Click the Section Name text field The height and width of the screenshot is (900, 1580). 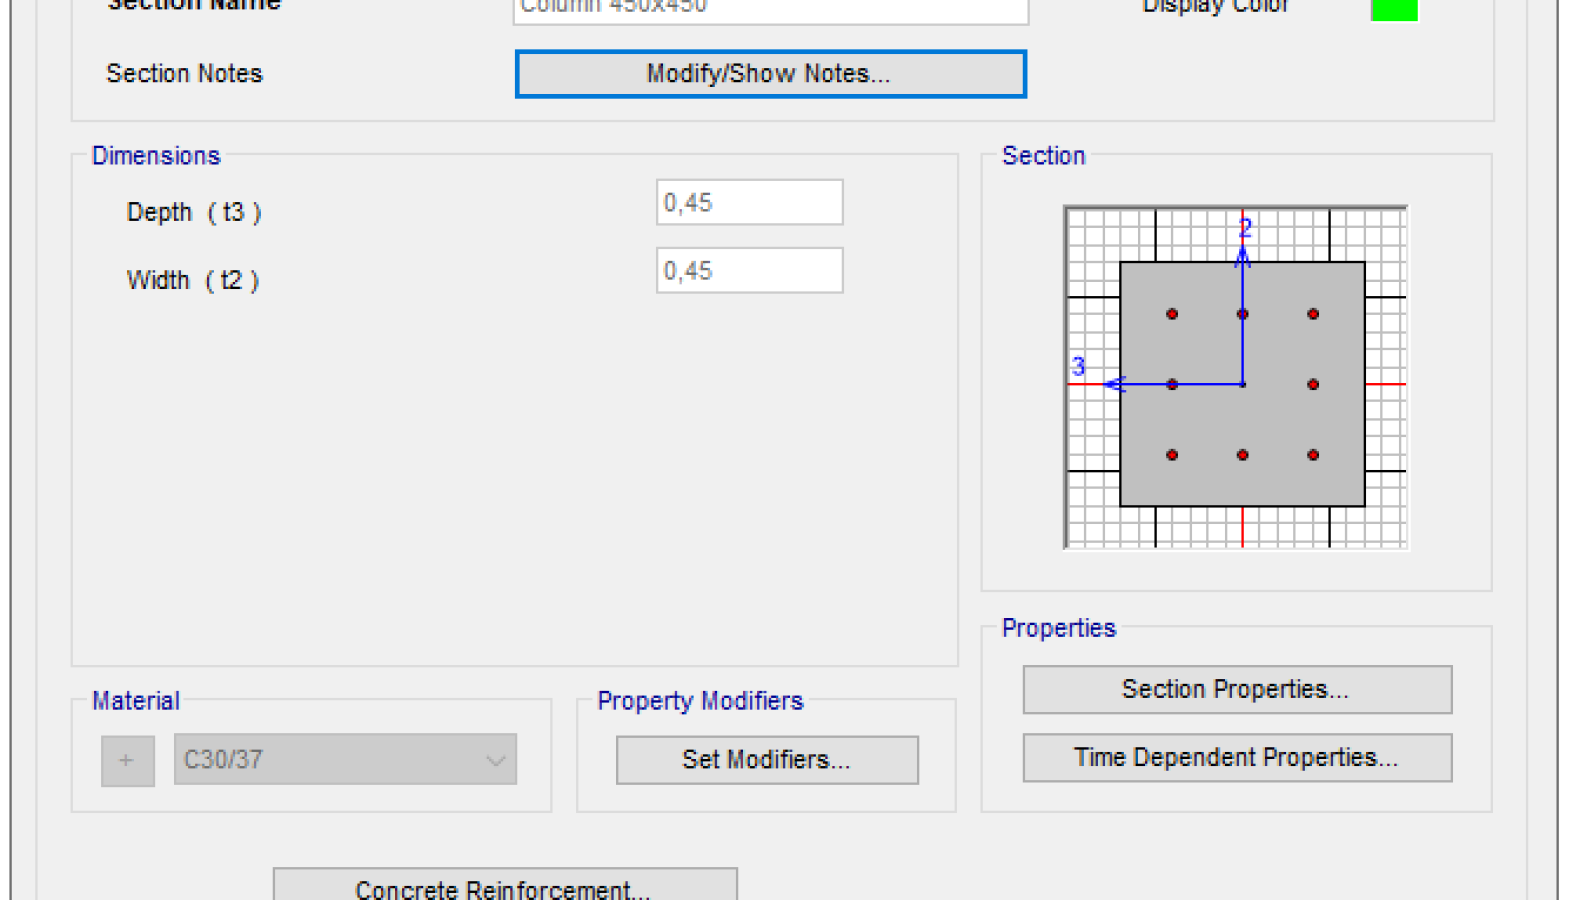(770, 9)
